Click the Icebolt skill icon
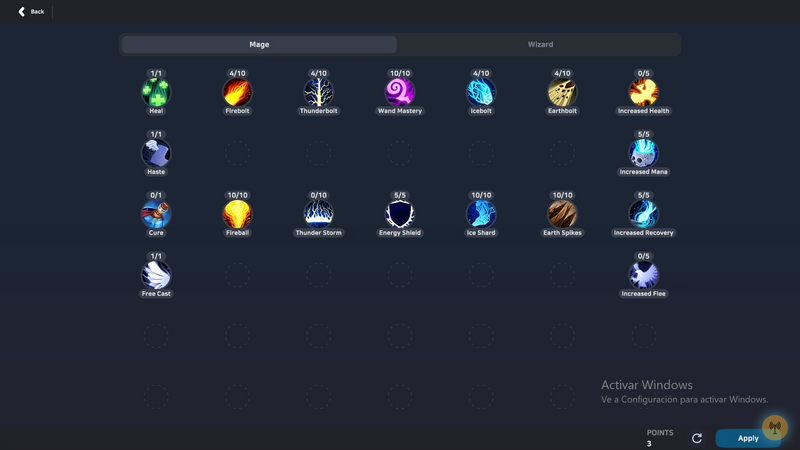The image size is (800, 450). 481,93
